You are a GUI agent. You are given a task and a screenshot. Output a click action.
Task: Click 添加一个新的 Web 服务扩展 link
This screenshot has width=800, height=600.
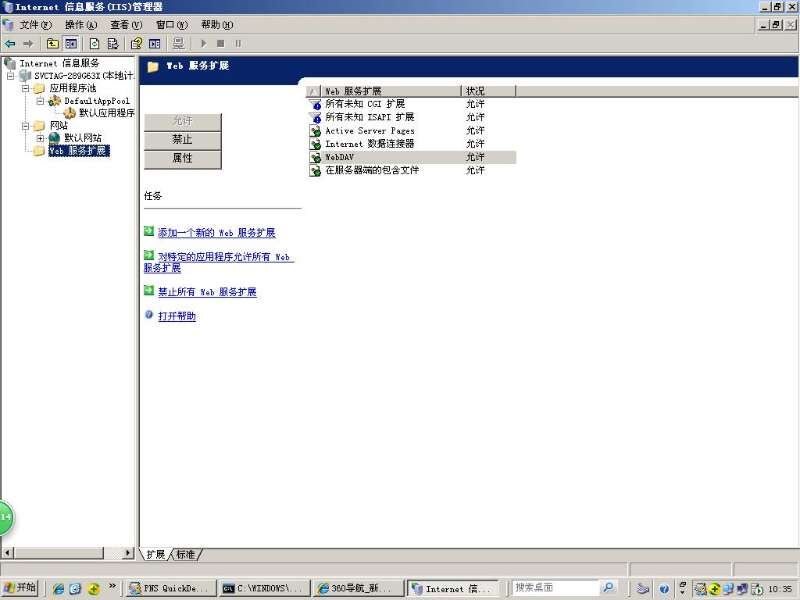point(216,233)
